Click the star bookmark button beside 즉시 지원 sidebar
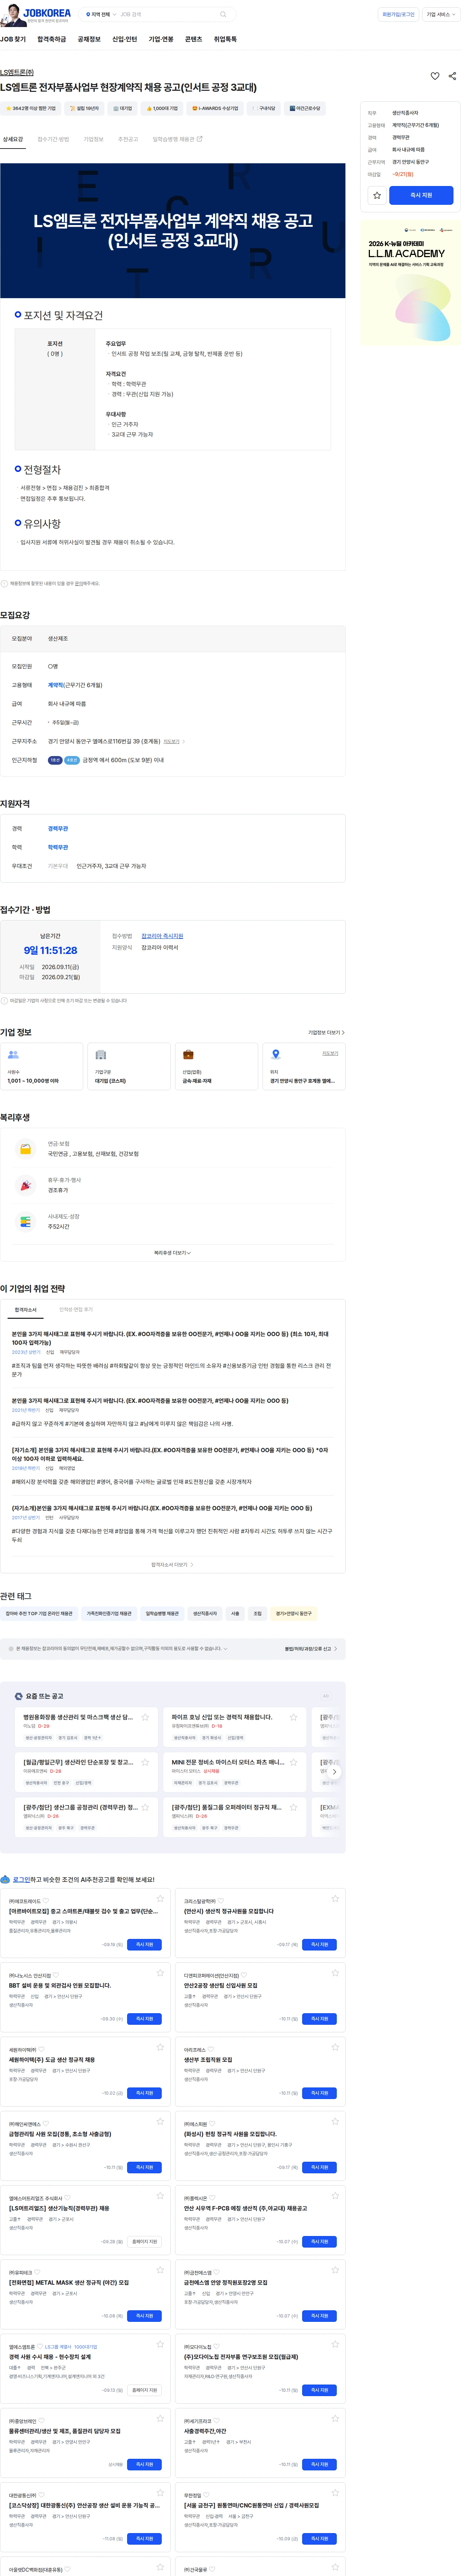The image size is (461, 2576). [x=377, y=195]
